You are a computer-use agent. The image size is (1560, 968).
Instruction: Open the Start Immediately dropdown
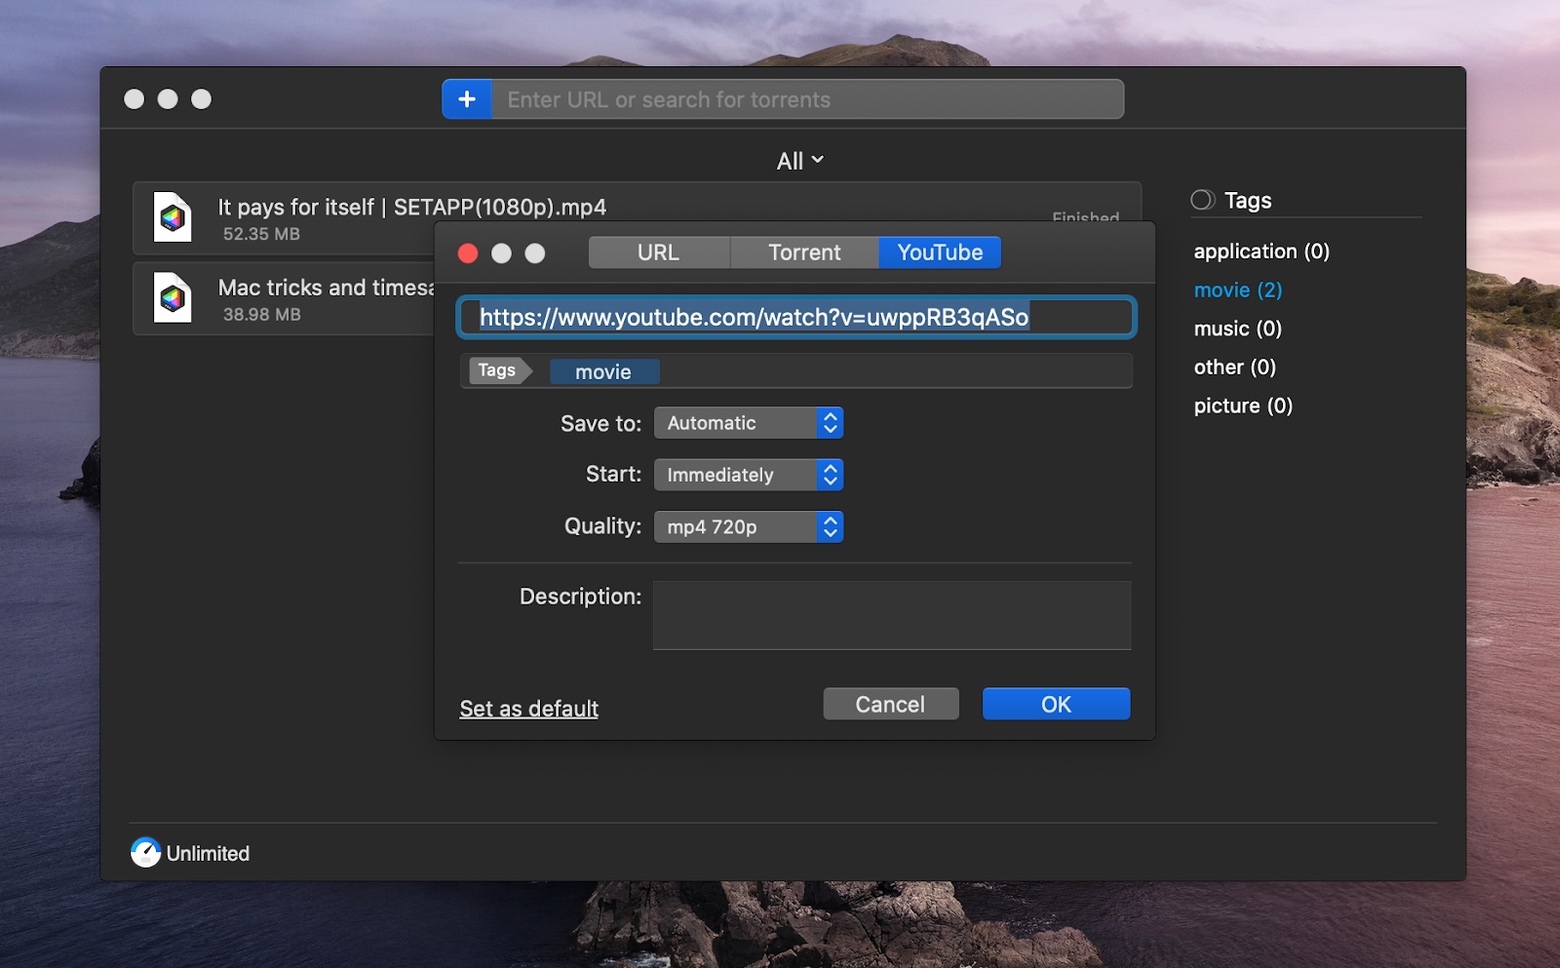pos(749,475)
